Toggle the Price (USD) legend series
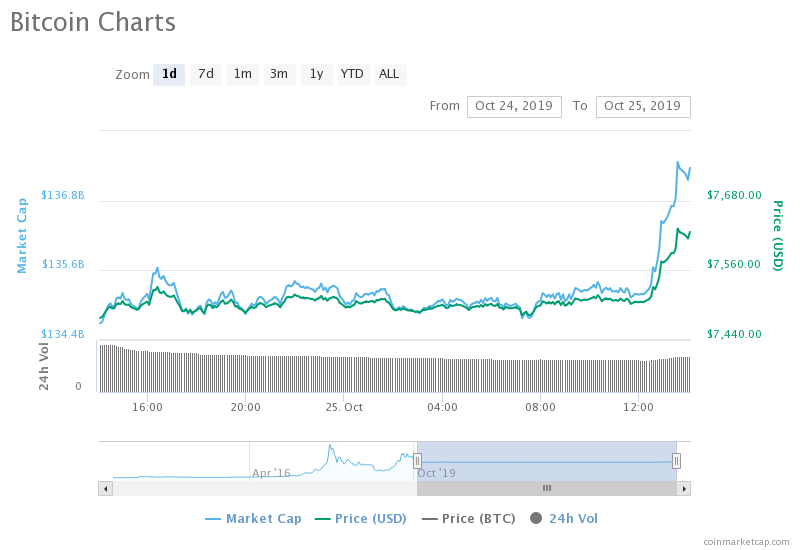This screenshot has width=800, height=550. [361, 519]
